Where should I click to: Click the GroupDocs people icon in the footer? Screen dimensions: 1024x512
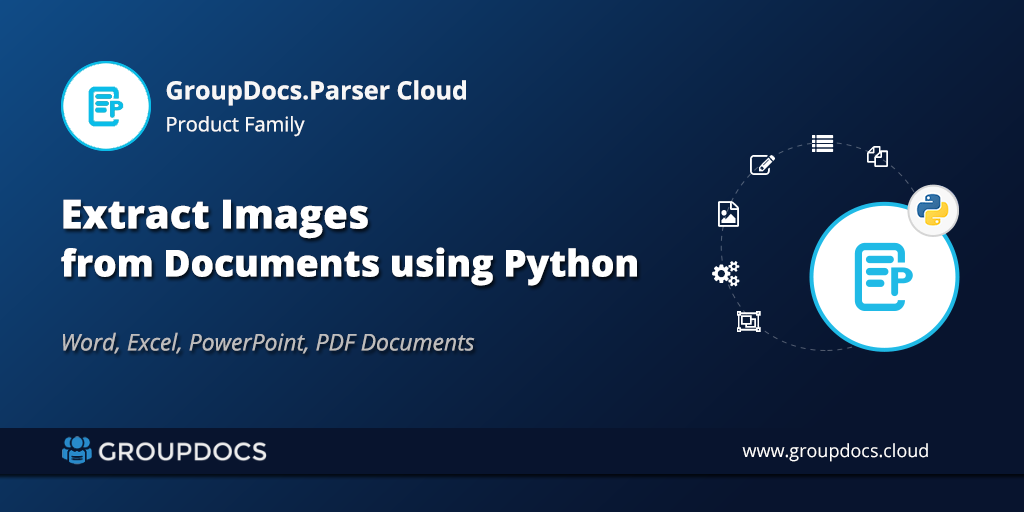pyautogui.click(x=76, y=451)
